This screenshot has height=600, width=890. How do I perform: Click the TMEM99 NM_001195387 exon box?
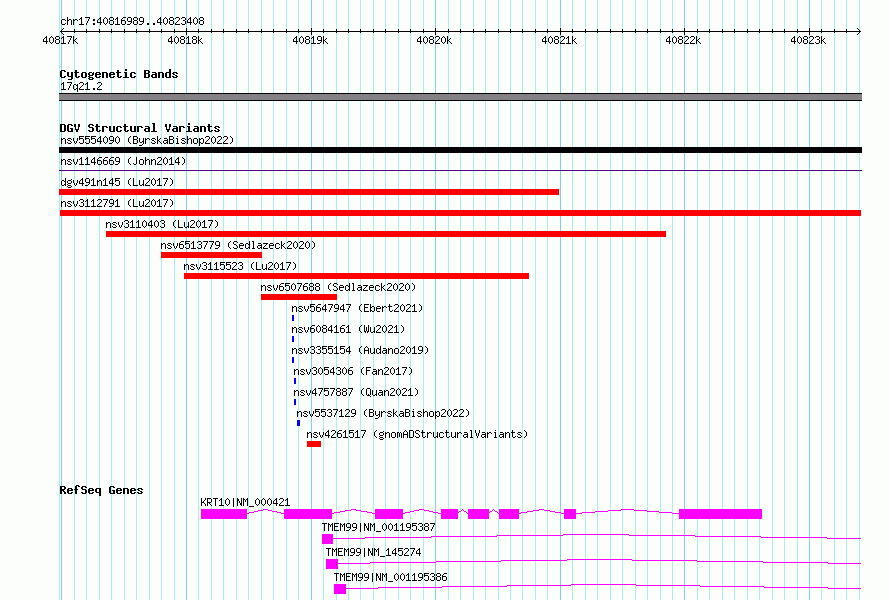(x=328, y=539)
